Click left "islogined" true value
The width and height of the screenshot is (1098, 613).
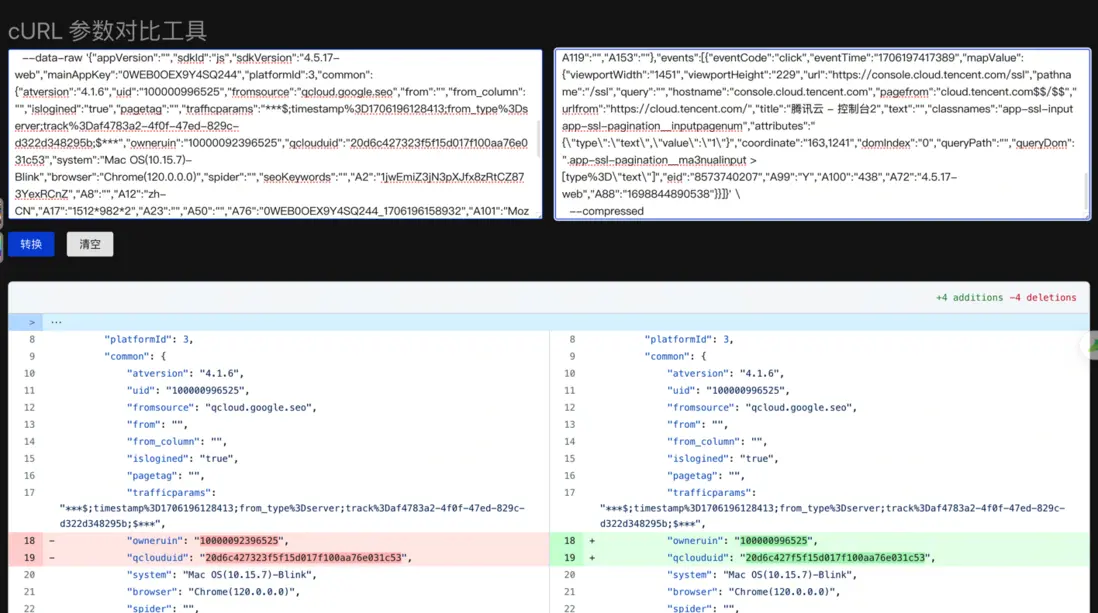point(216,459)
